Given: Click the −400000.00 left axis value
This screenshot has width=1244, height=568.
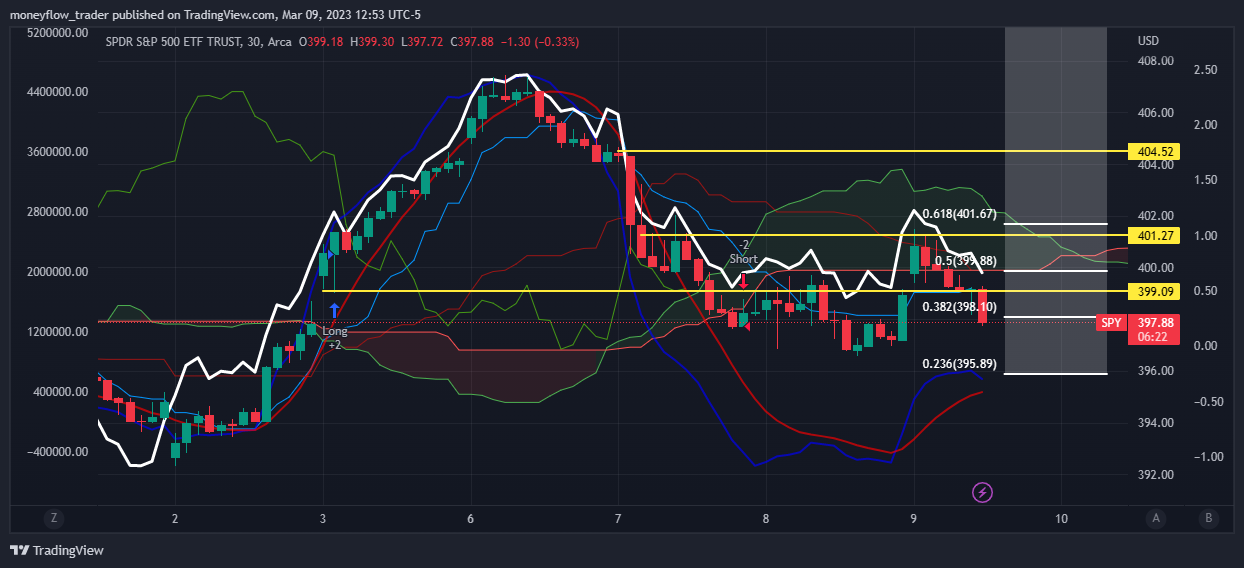Looking at the screenshot, I should coord(58,452).
